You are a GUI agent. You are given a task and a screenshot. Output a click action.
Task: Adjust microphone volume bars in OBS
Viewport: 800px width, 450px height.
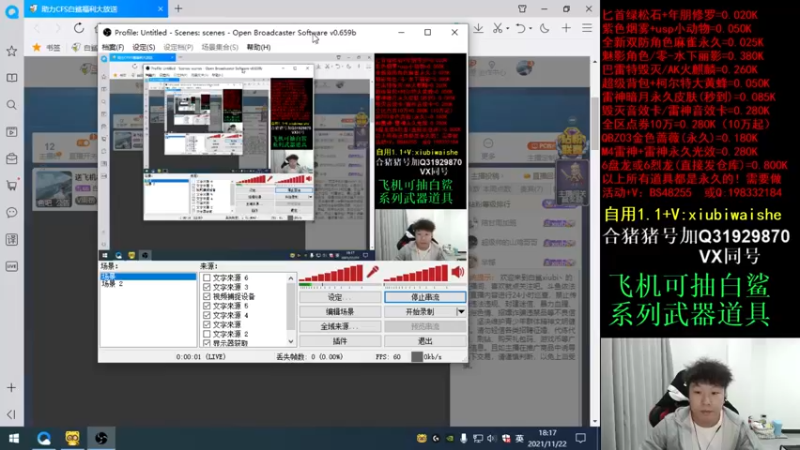[x=332, y=274]
